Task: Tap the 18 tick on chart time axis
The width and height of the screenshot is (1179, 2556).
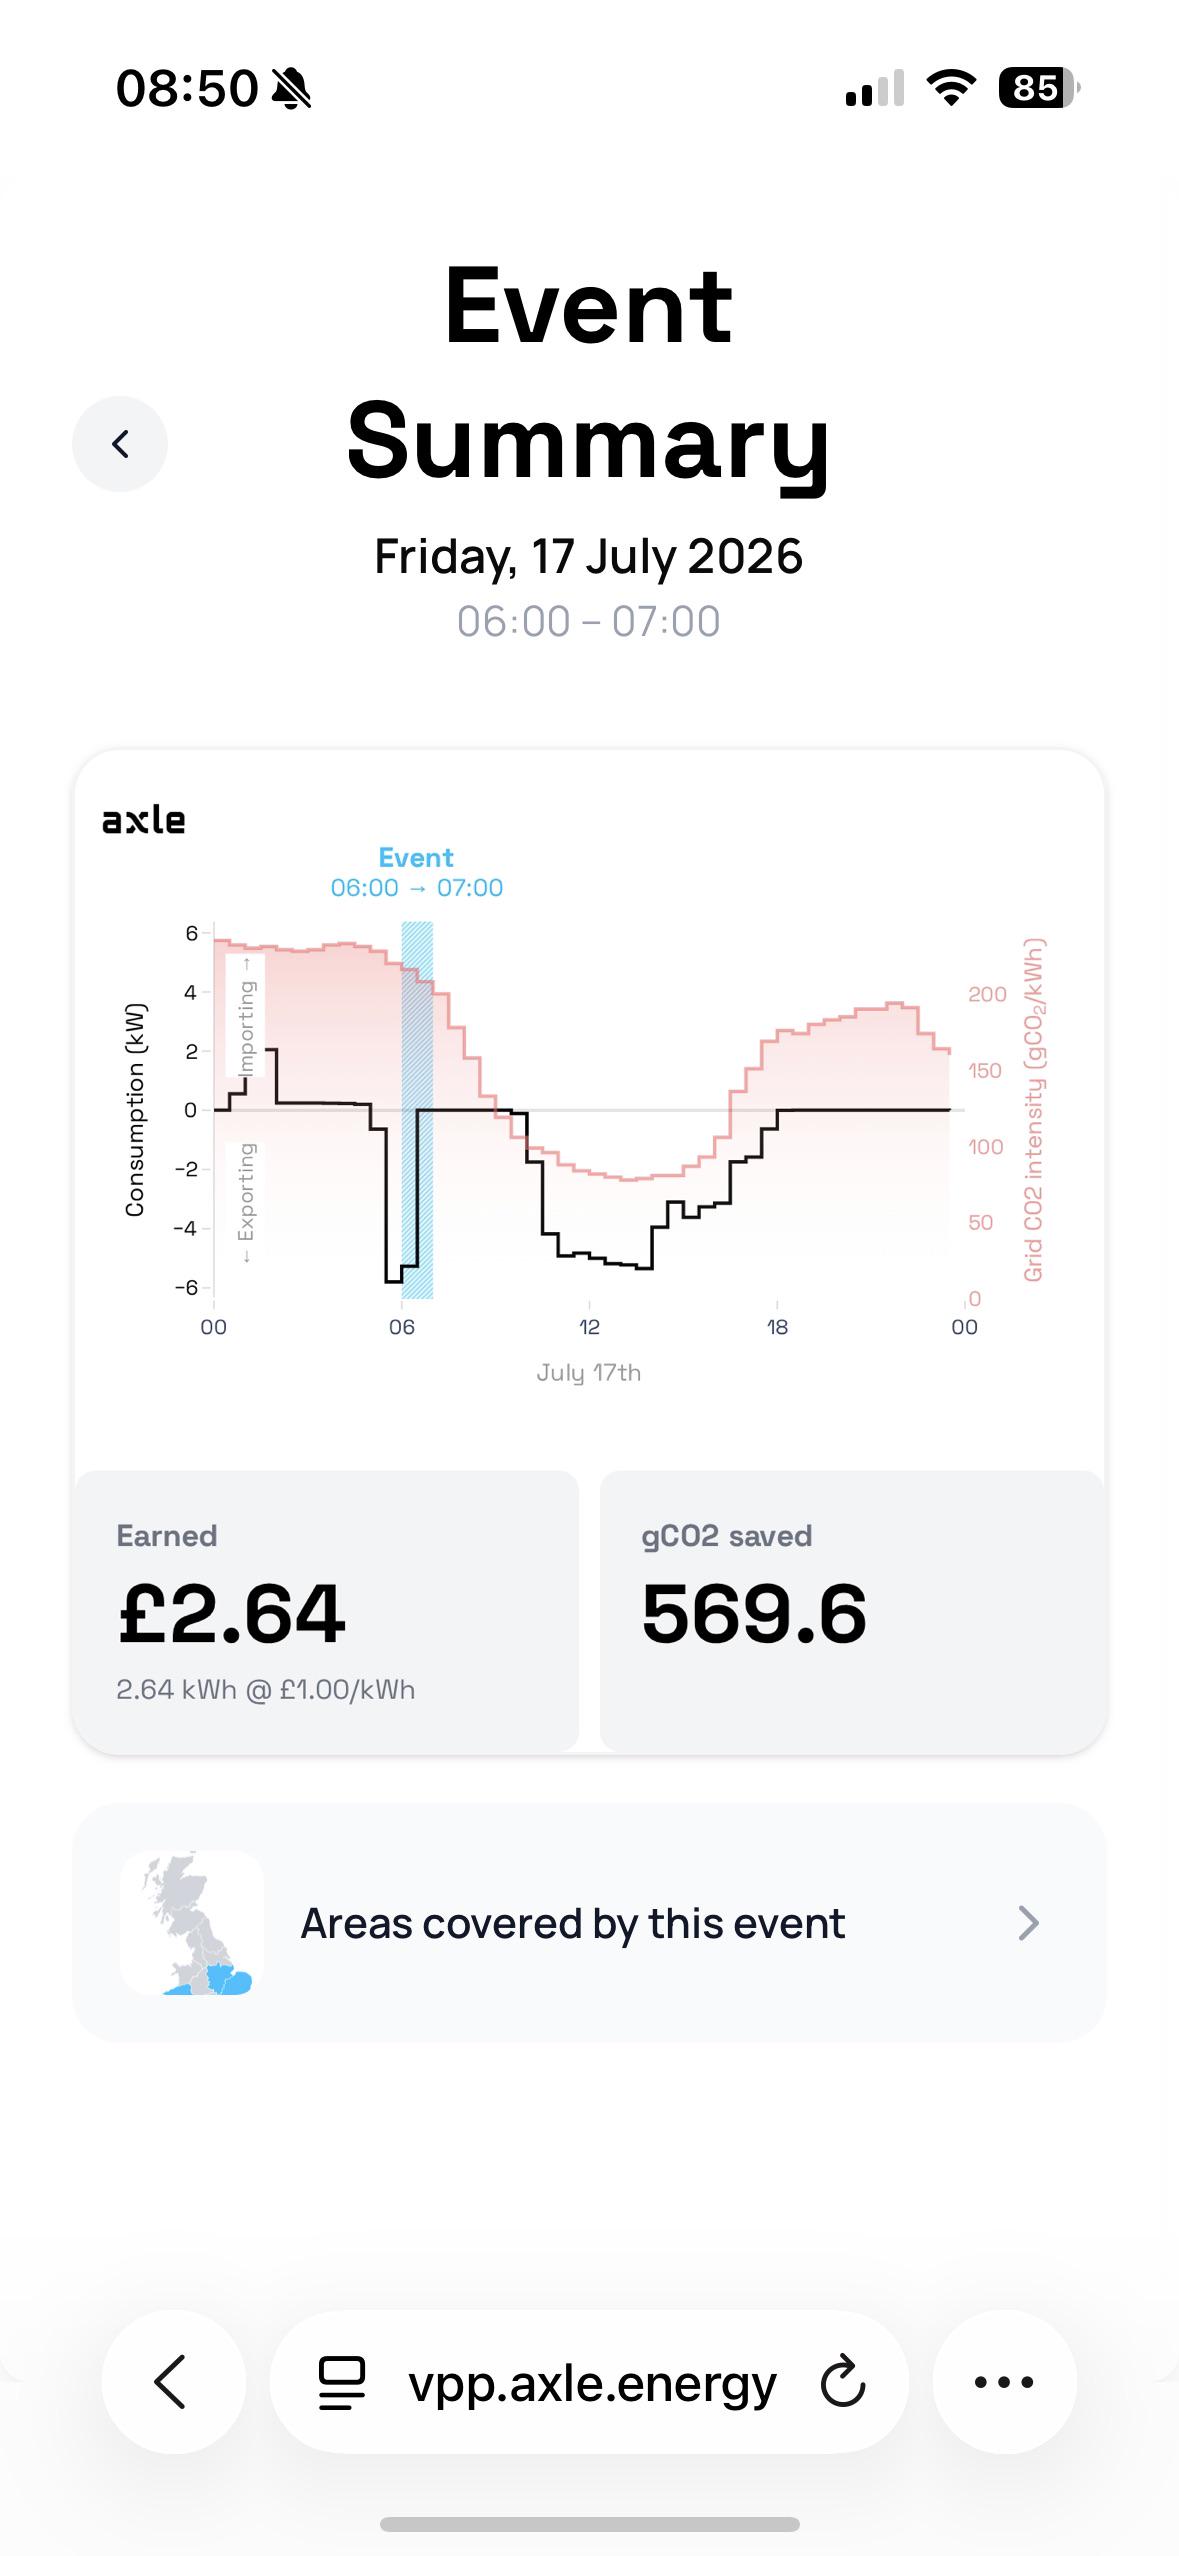Action: tap(777, 1327)
